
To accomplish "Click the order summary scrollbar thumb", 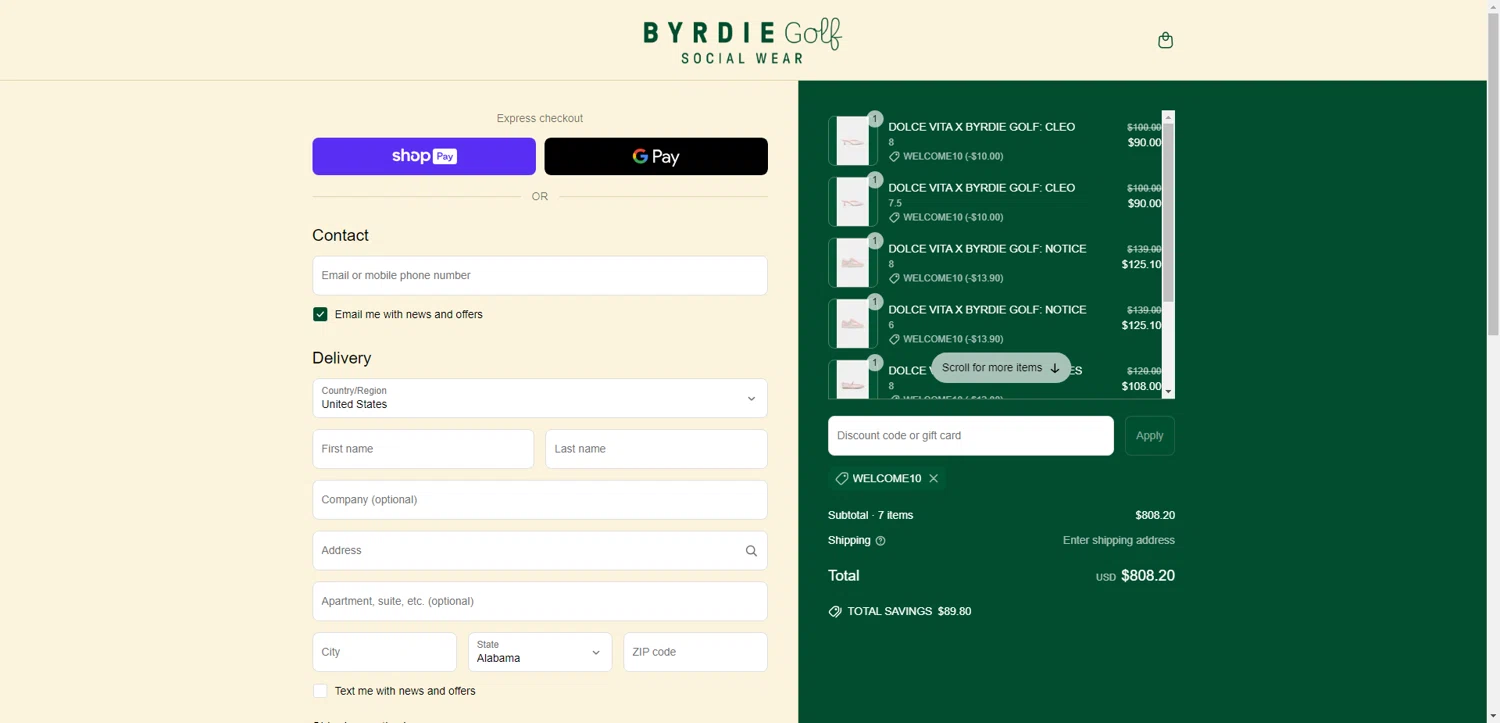I will click(1168, 212).
